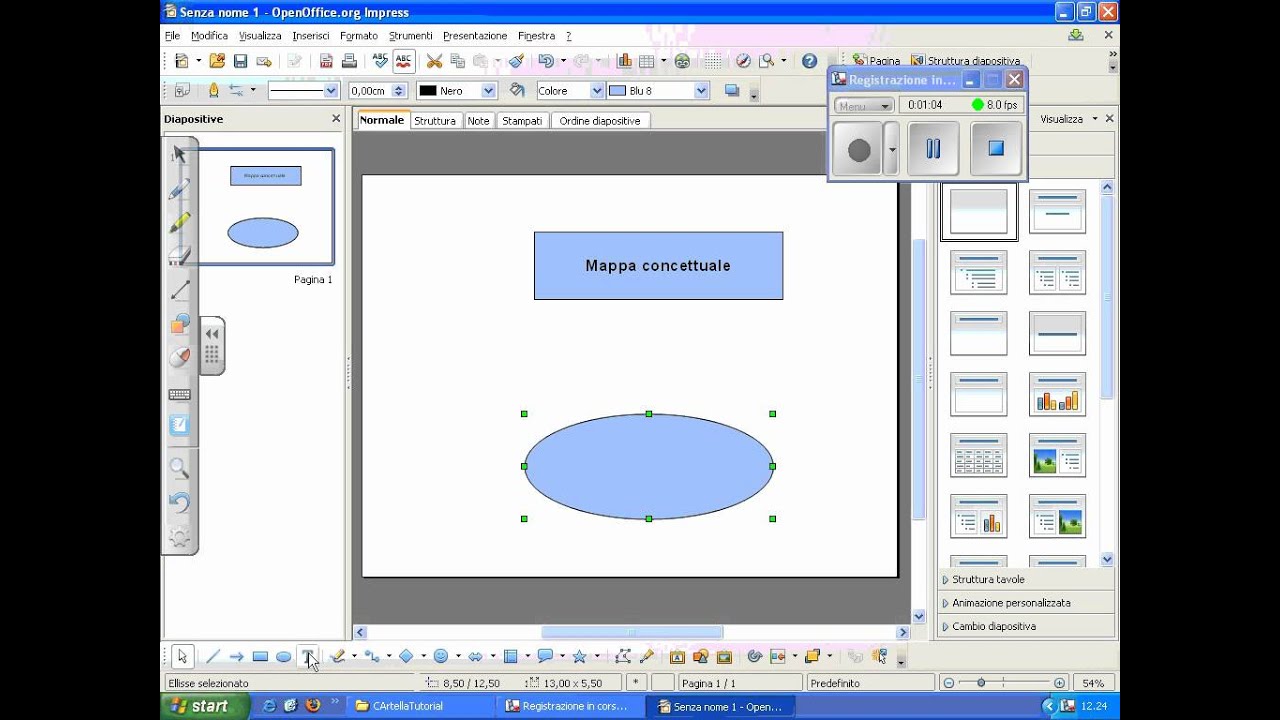The width and height of the screenshot is (1280, 720).
Task: Select the Flowchart shapes tool
Action: (x=510, y=657)
